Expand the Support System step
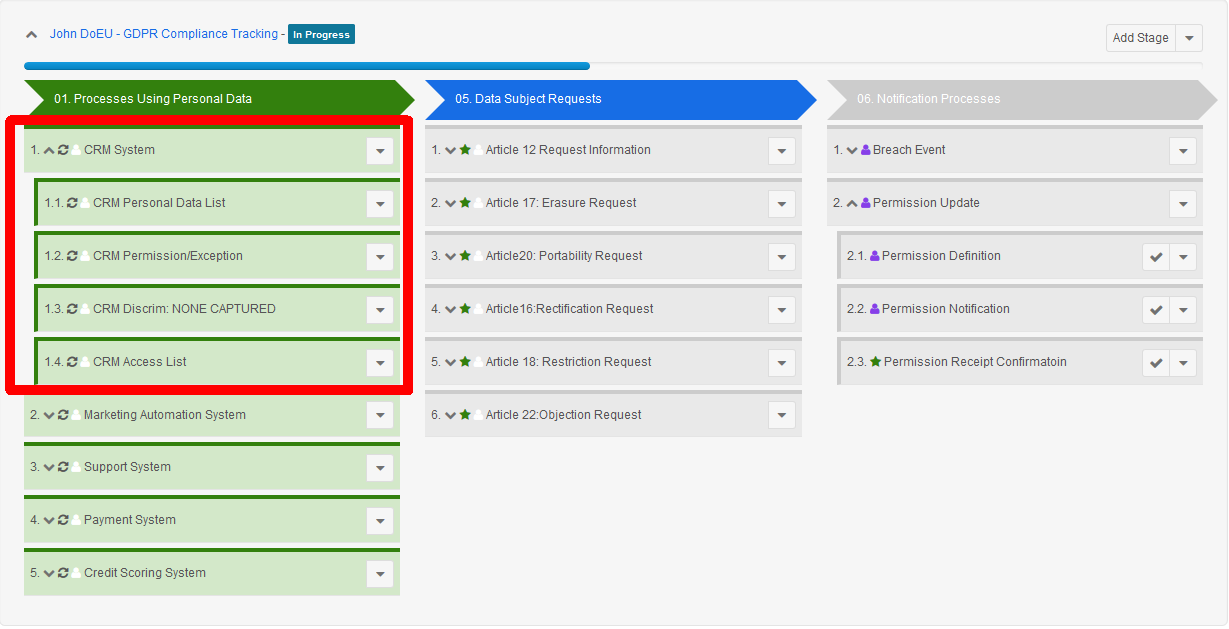 pyautogui.click(x=49, y=467)
